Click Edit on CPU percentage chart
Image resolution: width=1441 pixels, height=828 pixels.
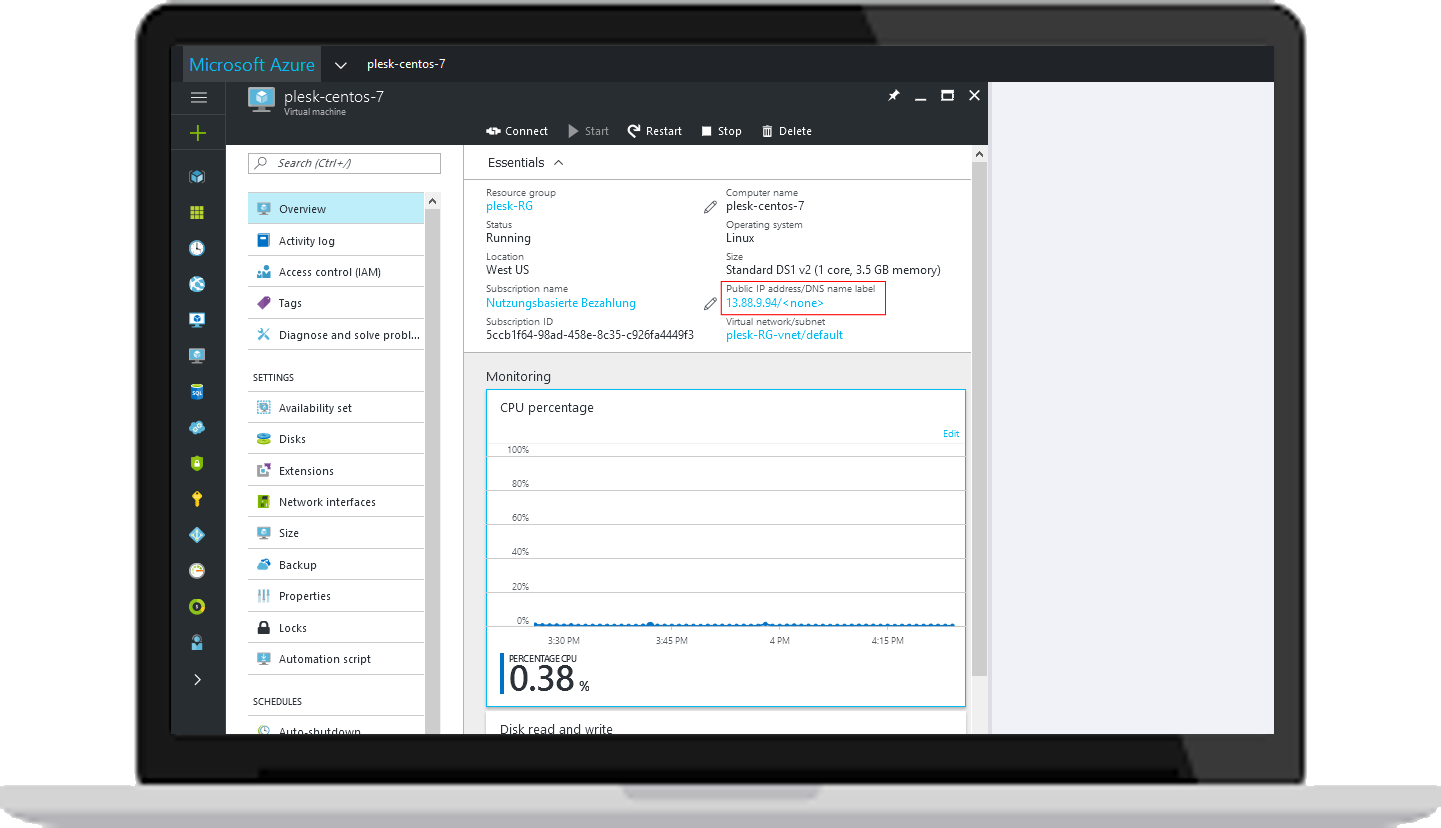click(x=951, y=434)
